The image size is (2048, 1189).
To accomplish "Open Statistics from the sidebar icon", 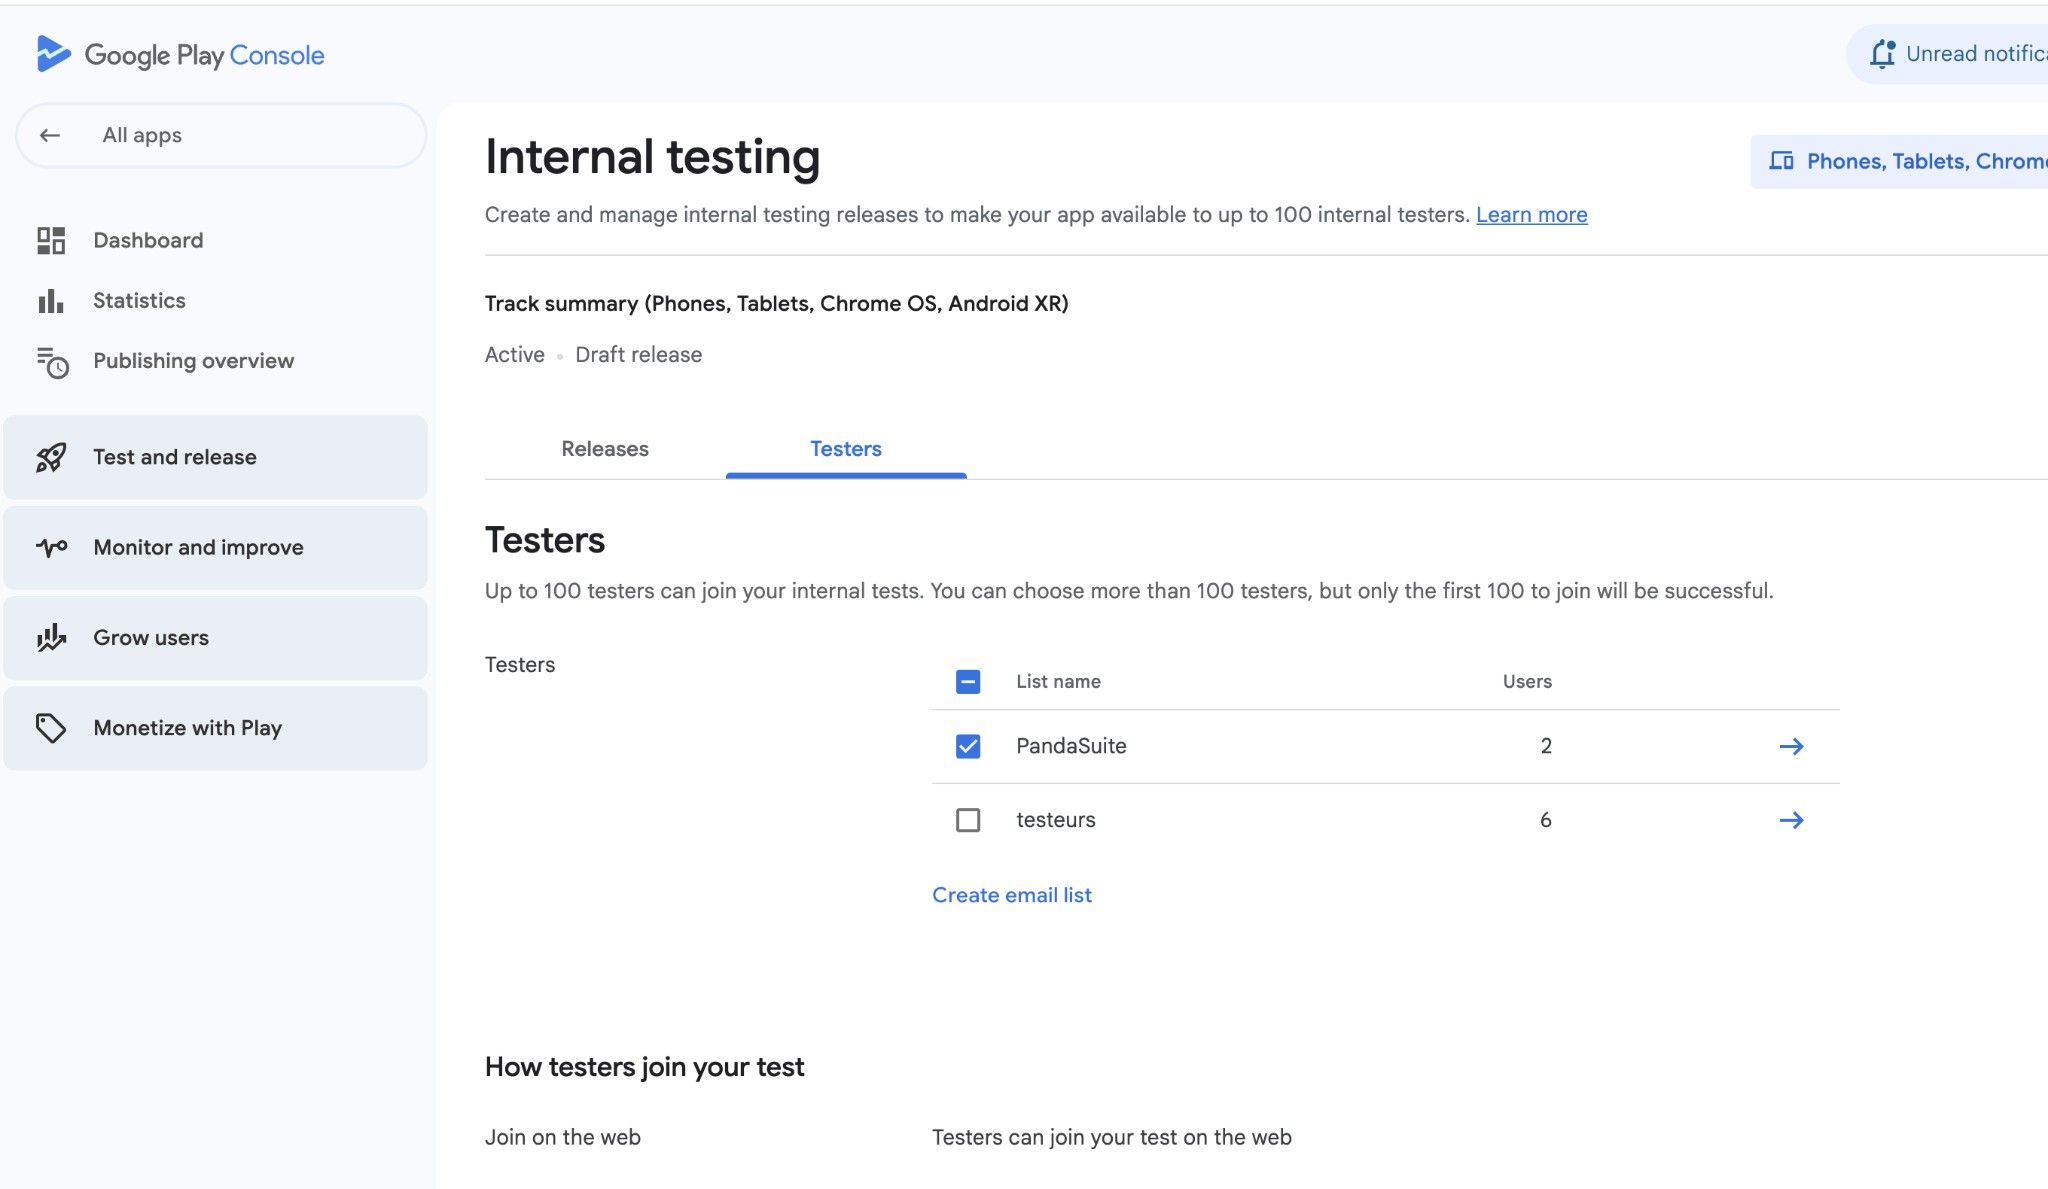I will [52, 300].
